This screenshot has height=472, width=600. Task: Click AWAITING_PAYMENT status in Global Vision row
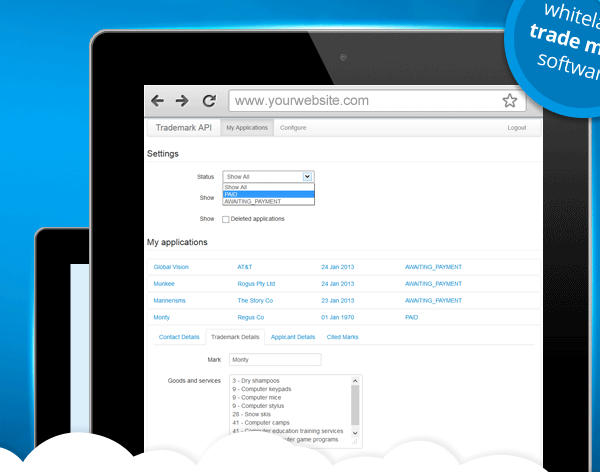[433, 267]
